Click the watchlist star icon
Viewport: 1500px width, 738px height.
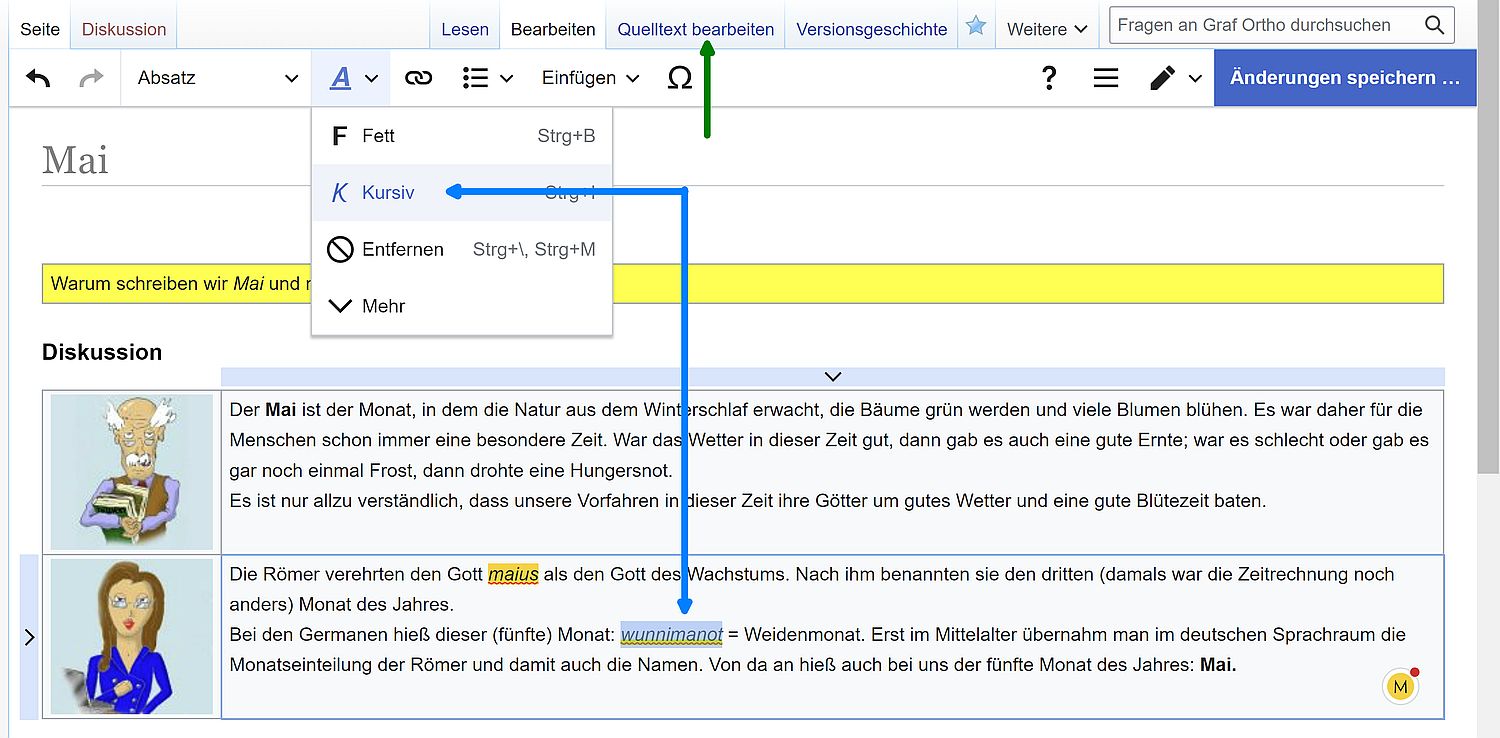pos(975,27)
